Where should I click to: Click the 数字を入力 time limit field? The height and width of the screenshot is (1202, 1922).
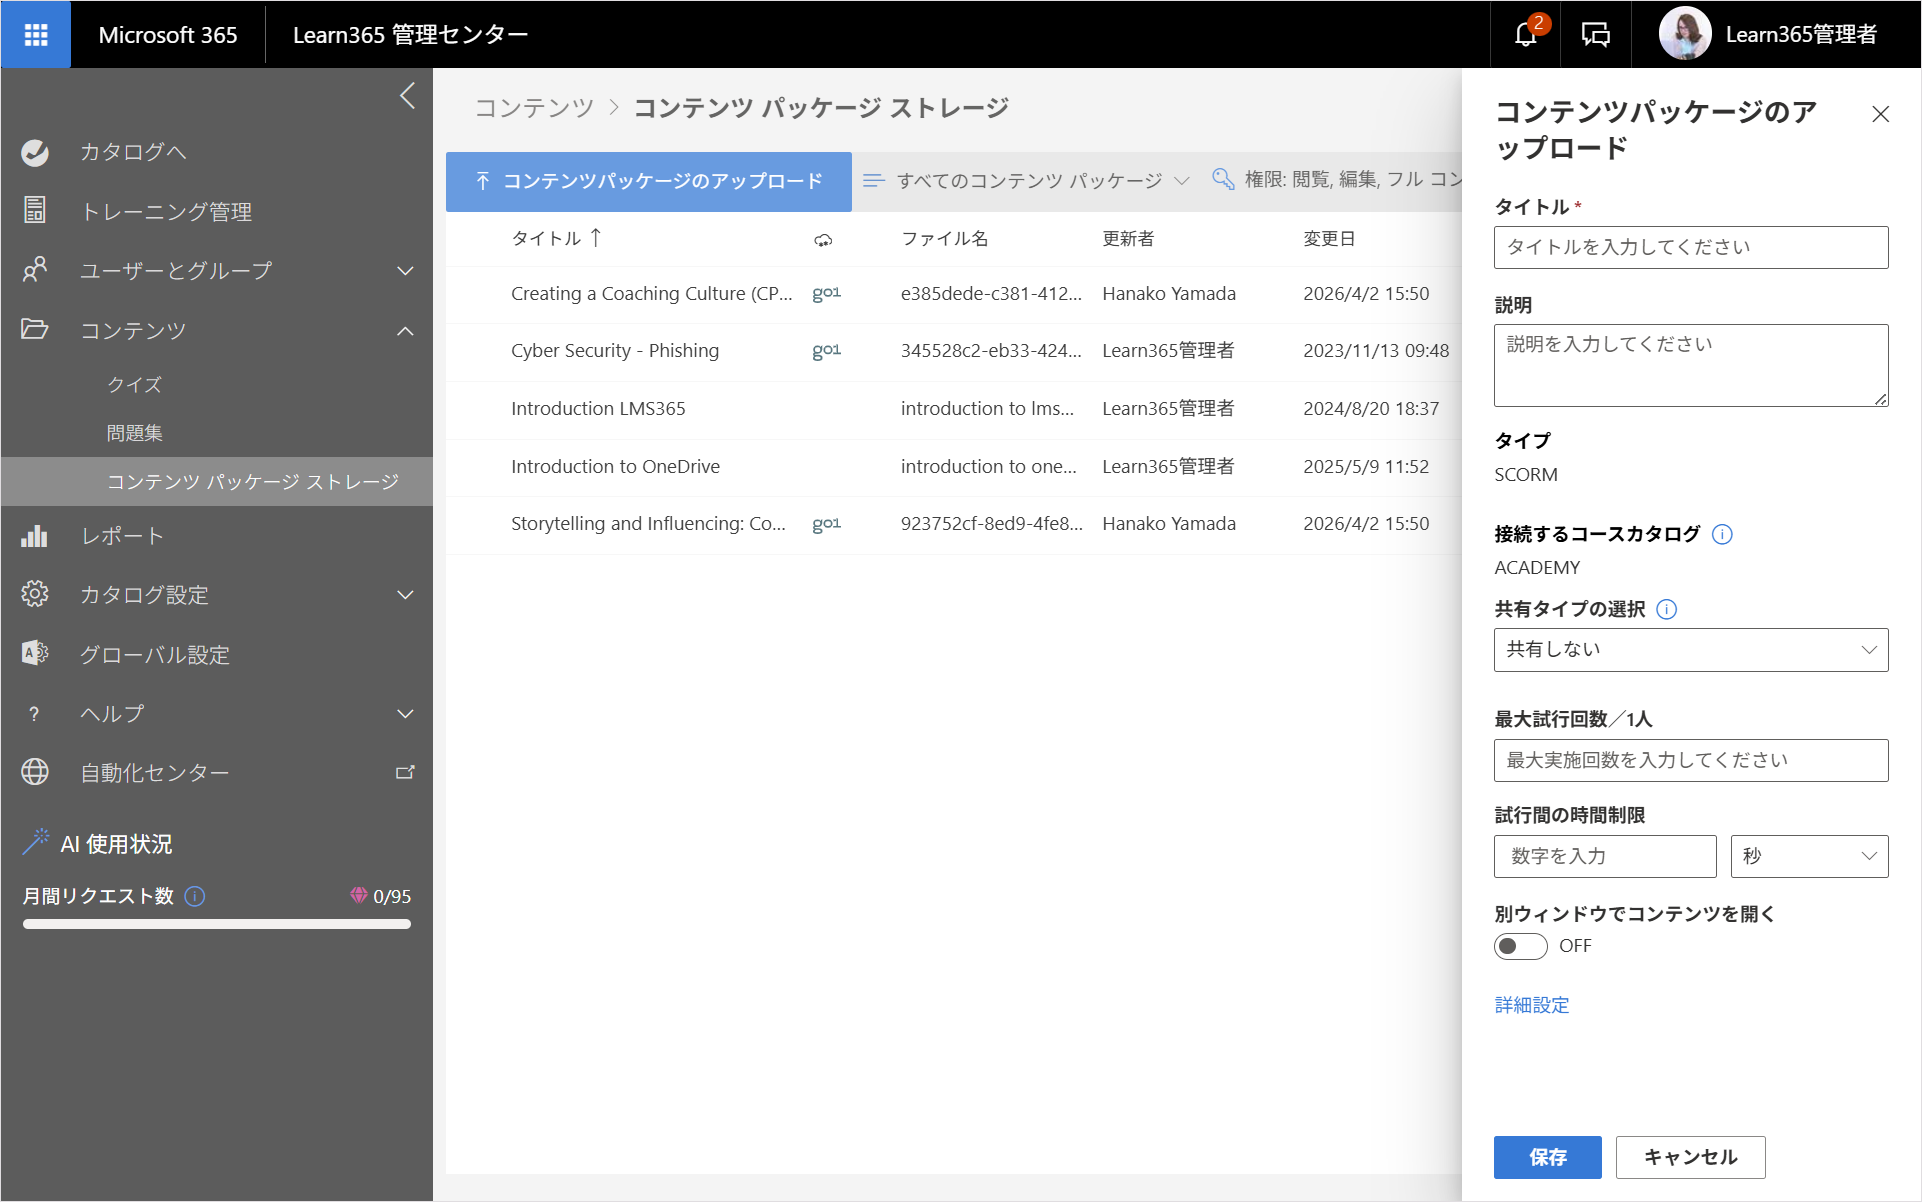(1605, 856)
